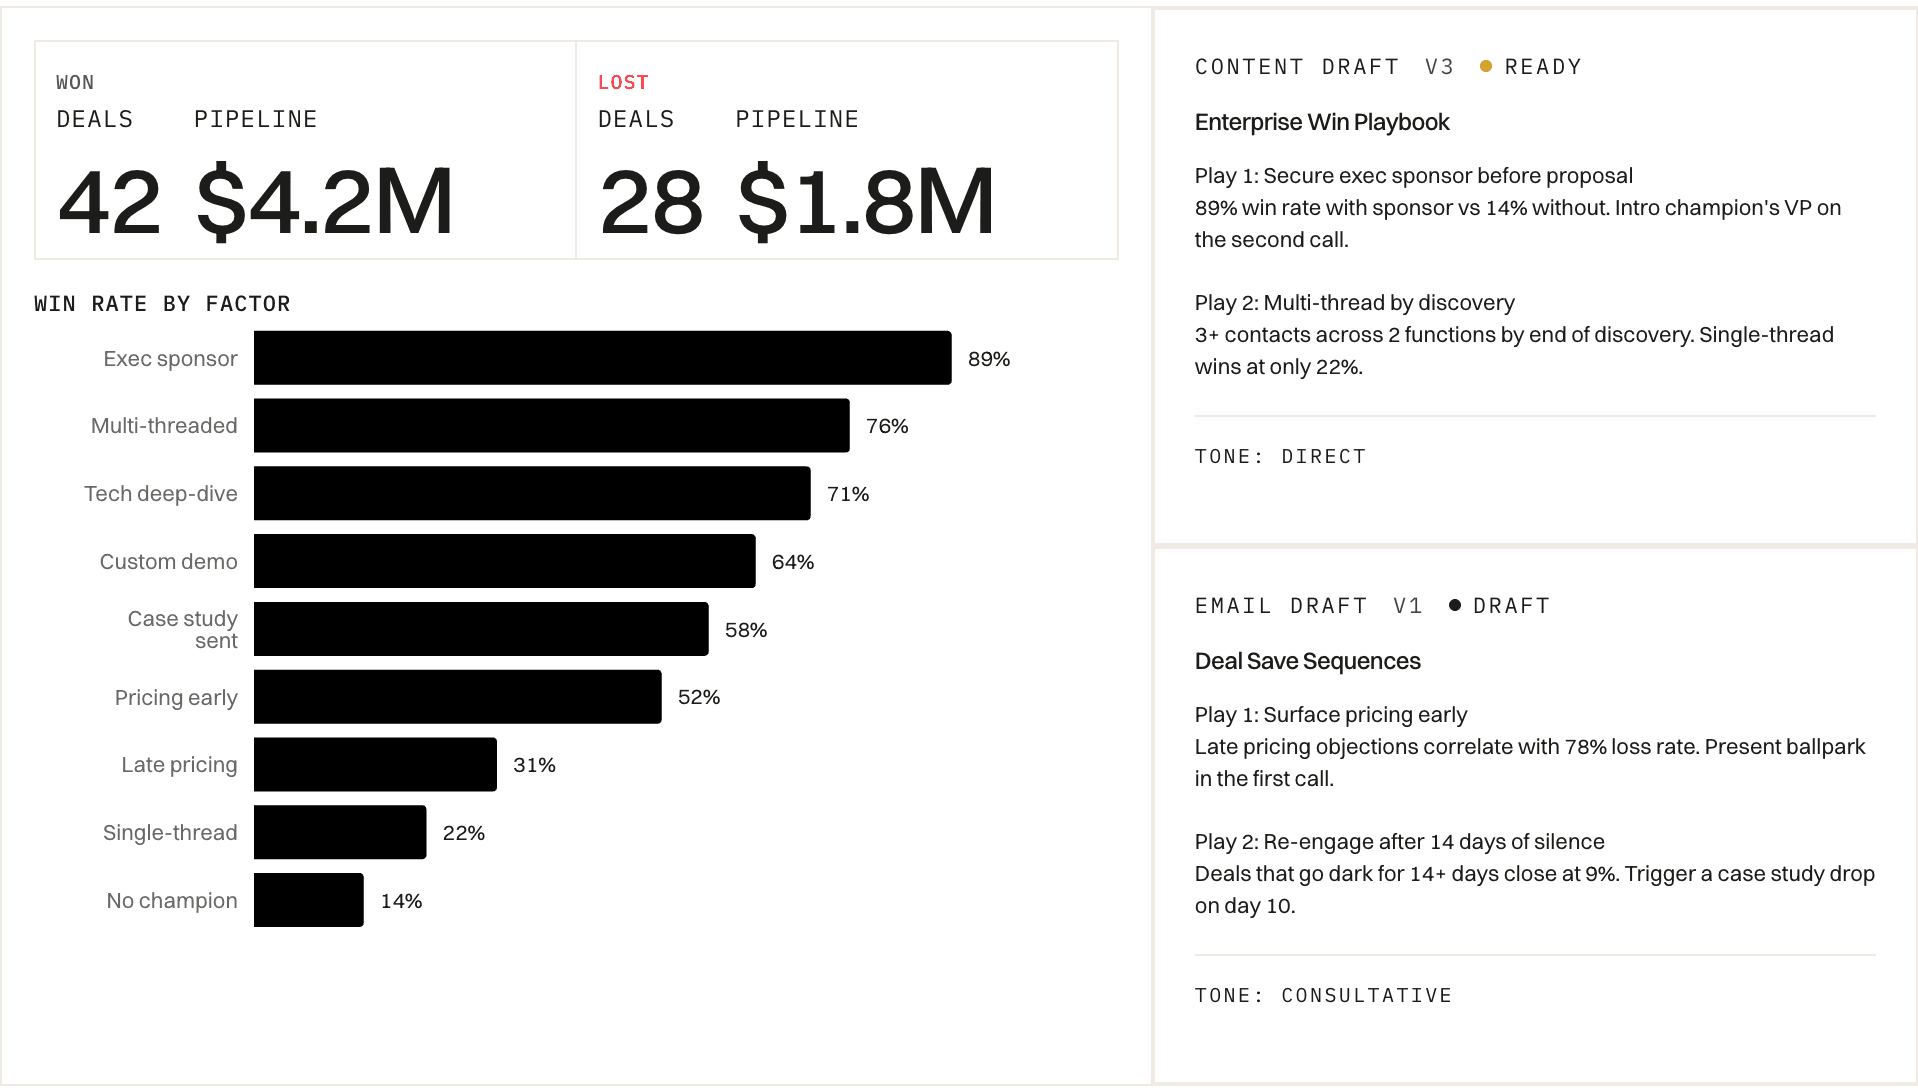The width and height of the screenshot is (1918, 1092).
Task: Toggle the READY status on Content Draft V3
Action: (1529, 66)
